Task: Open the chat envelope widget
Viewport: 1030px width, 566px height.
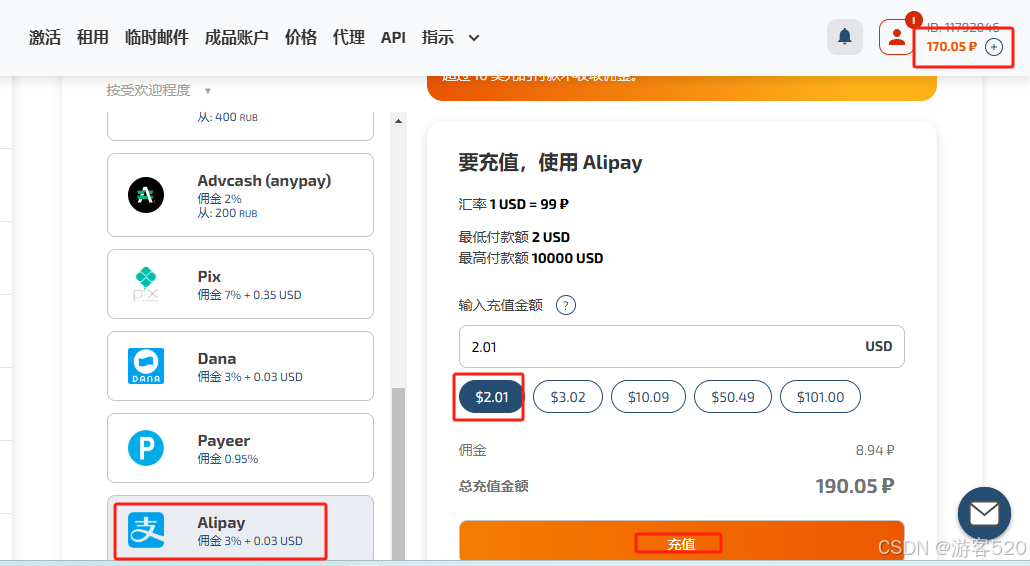Action: click(984, 513)
